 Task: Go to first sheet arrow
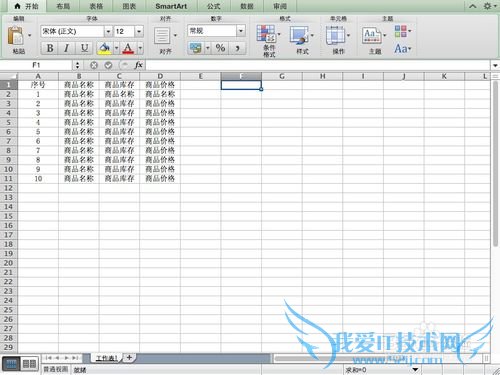click(x=49, y=358)
